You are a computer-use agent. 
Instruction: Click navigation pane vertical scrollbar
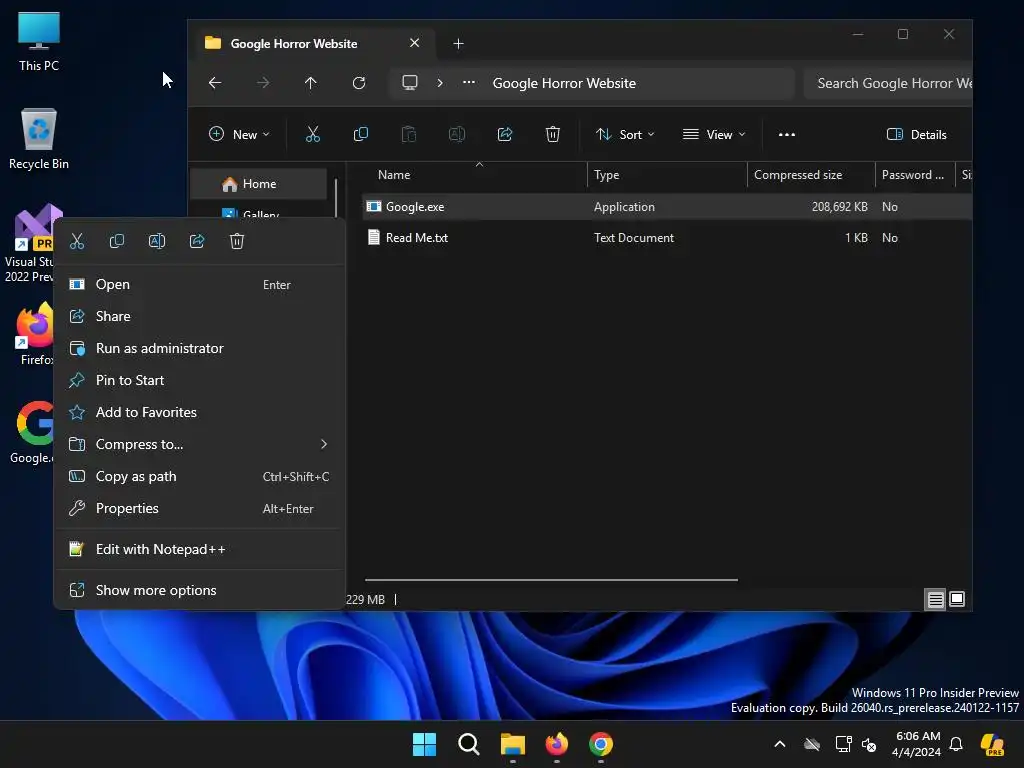click(x=336, y=199)
